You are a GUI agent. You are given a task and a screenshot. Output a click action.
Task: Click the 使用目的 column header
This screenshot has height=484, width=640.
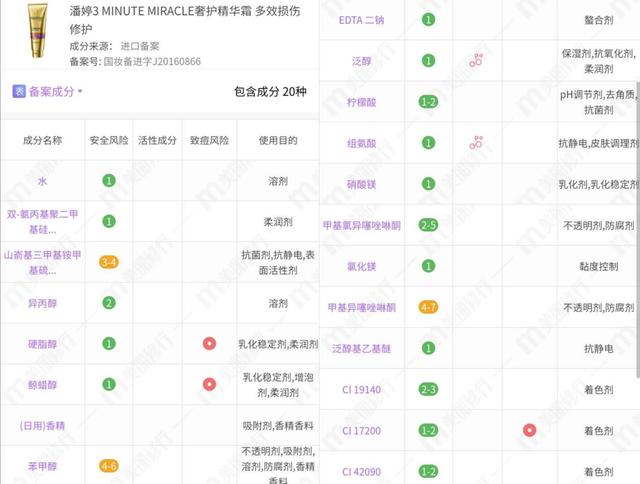point(278,140)
